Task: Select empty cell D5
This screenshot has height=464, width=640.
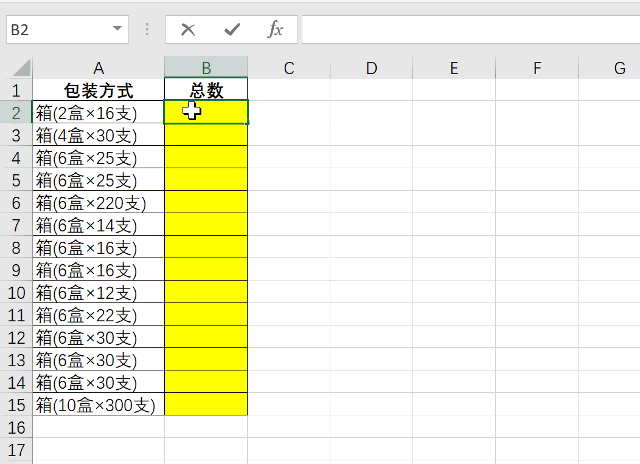Action: pyautogui.click(x=371, y=180)
